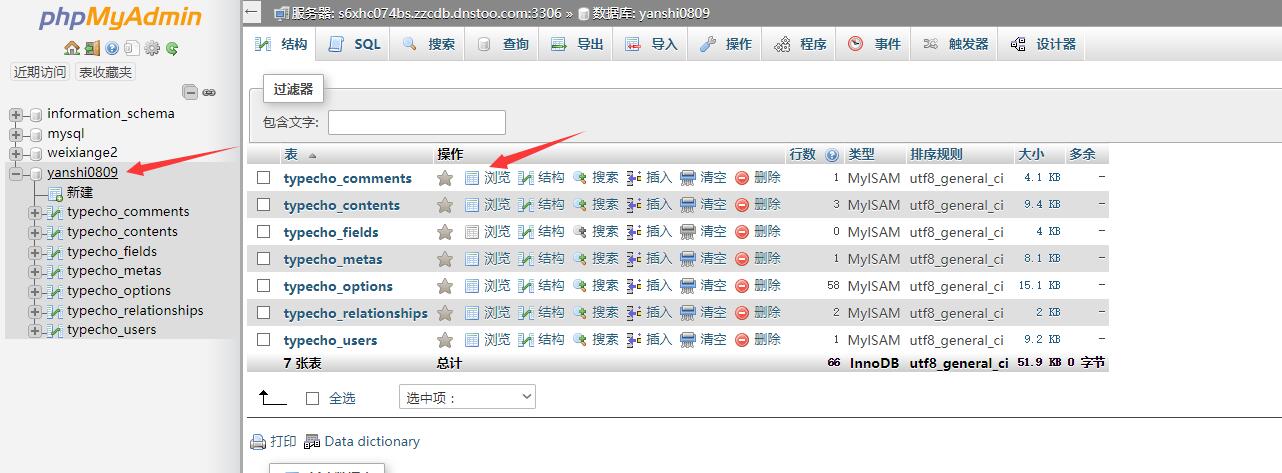Click the 近期访问 recent button
Screen dimensions: 1282x473
click(x=40, y=72)
